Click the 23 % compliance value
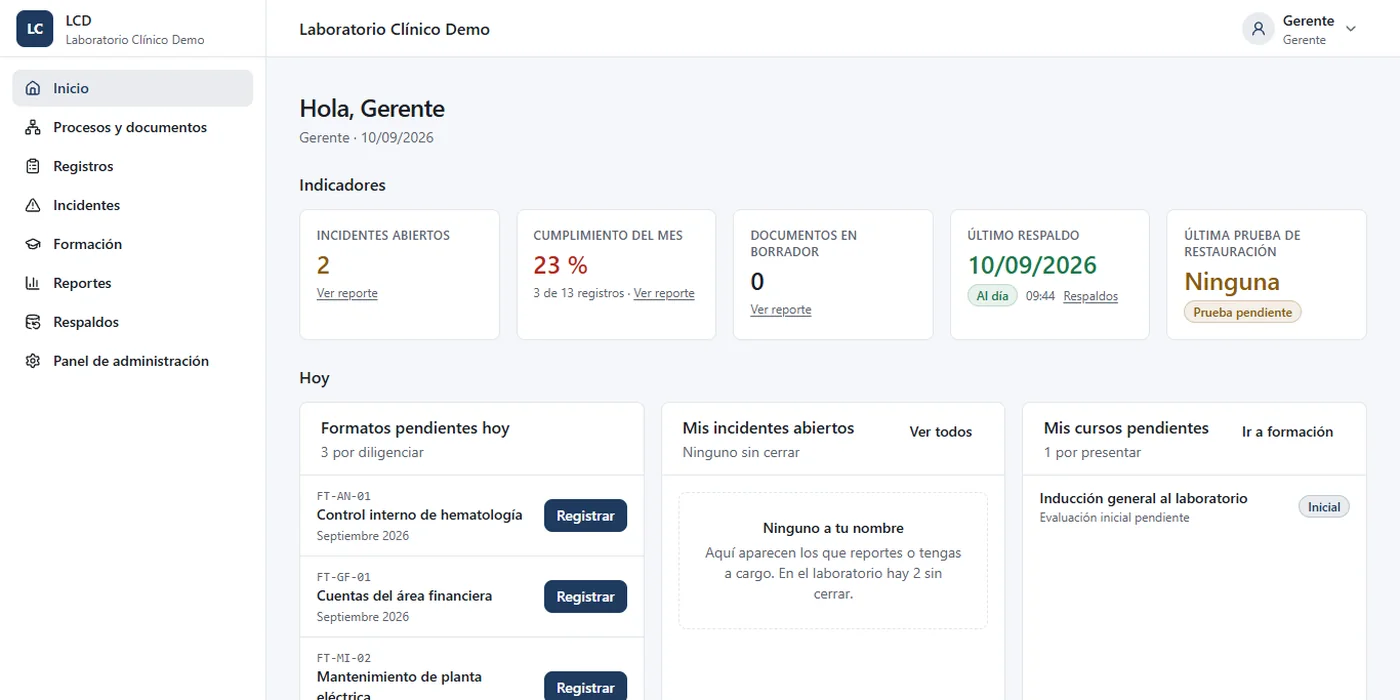The image size is (1400, 700). (561, 265)
